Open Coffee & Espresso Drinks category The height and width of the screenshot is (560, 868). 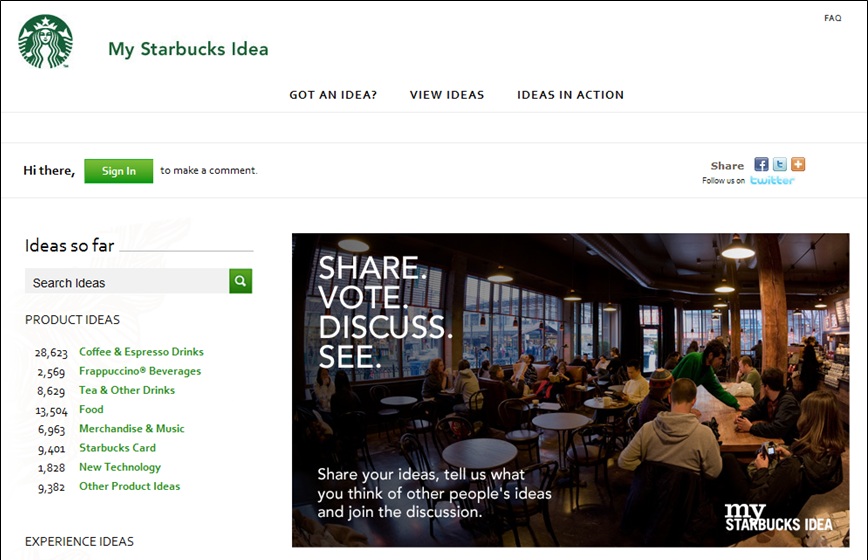[x=141, y=352]
